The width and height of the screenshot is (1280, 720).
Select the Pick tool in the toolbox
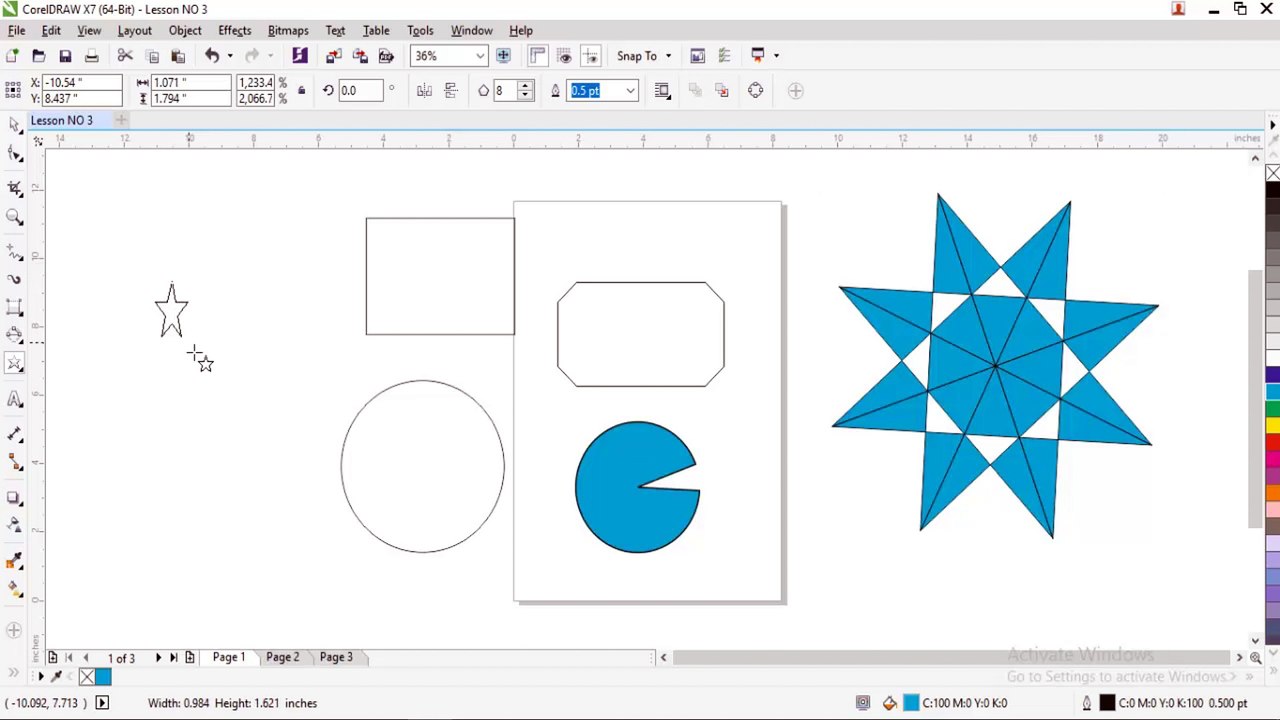tap(14, 123)
